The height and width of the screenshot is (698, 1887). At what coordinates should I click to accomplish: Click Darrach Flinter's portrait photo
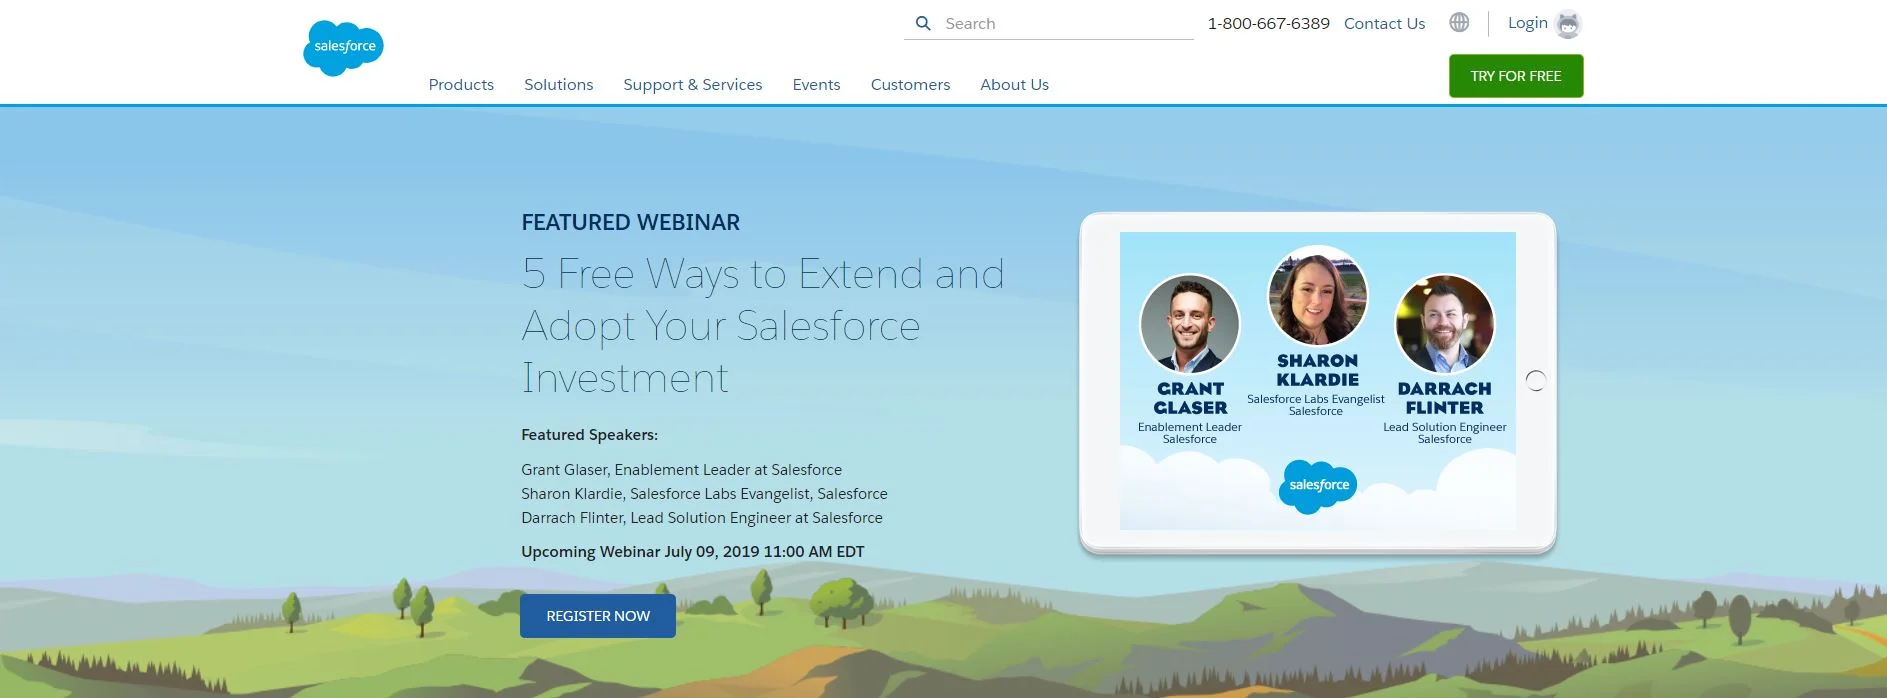pyautogui.click(x=1445, y=324)
